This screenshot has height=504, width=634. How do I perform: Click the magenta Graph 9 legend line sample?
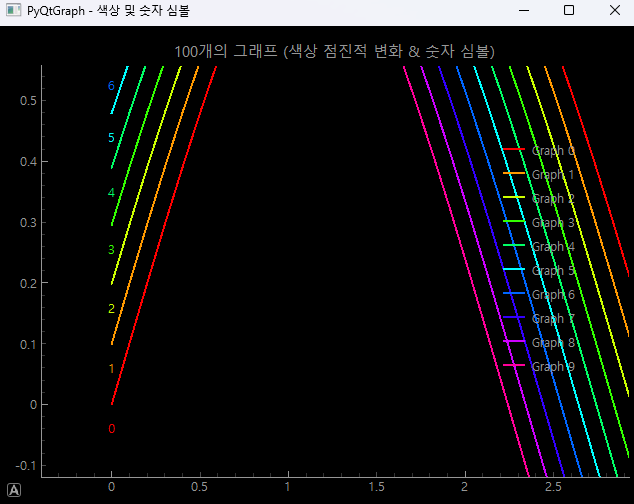point(514,365)
